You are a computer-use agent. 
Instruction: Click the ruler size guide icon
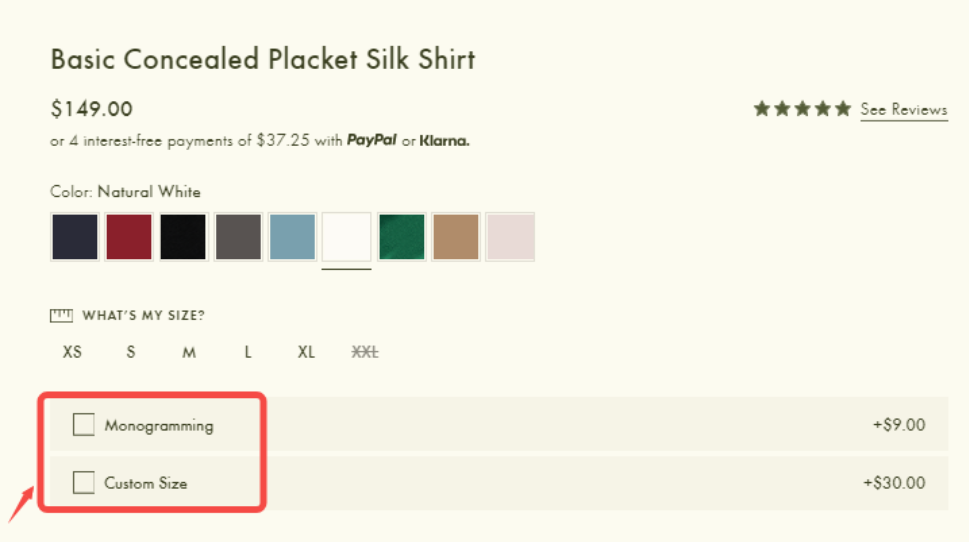(x=61, y=316)
